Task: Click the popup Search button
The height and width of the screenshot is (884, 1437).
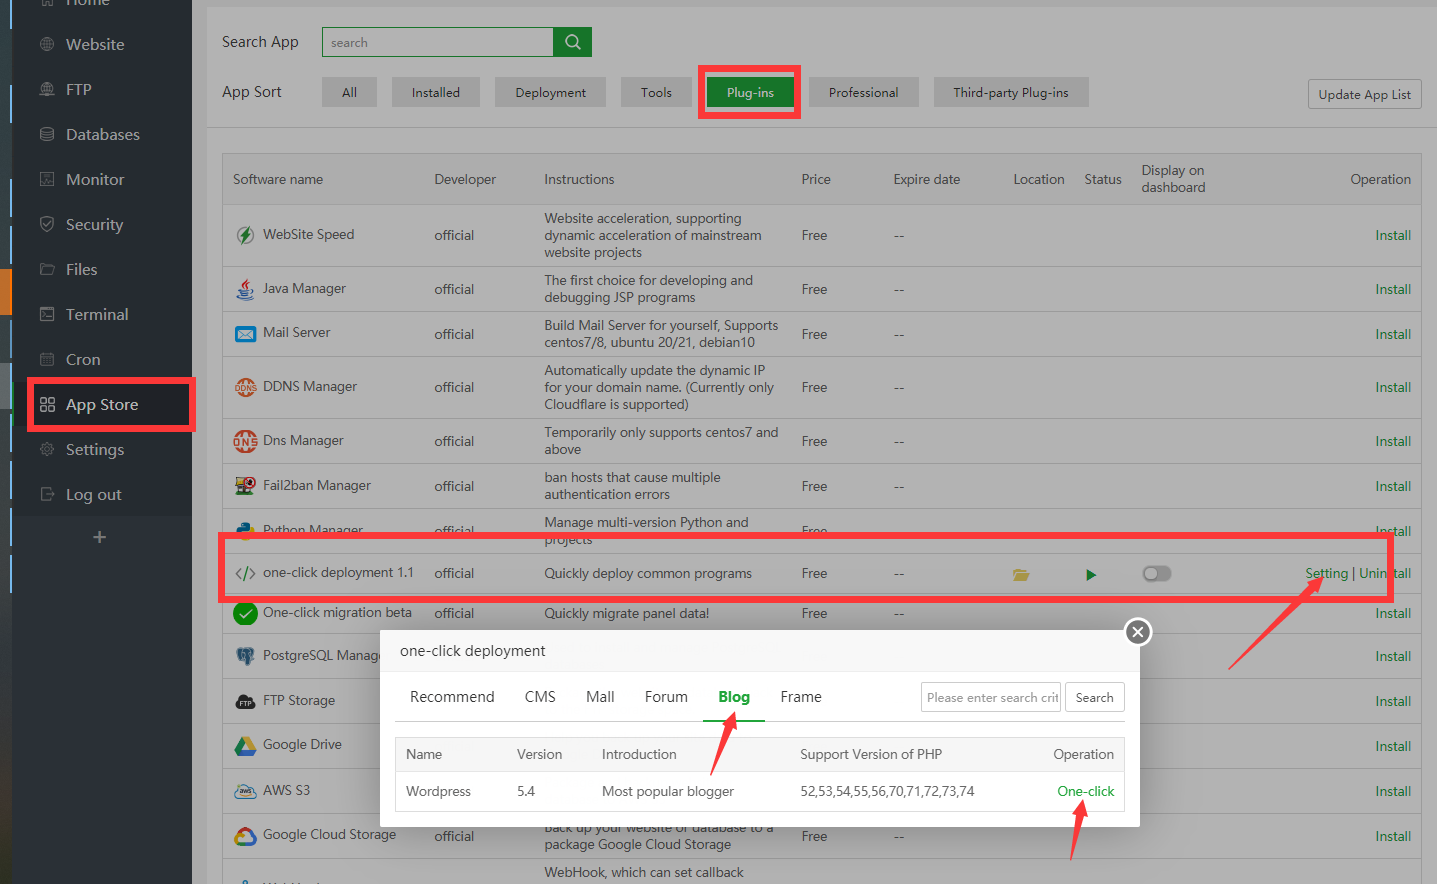Action: pyautogui.click(x=1094, y=698)
